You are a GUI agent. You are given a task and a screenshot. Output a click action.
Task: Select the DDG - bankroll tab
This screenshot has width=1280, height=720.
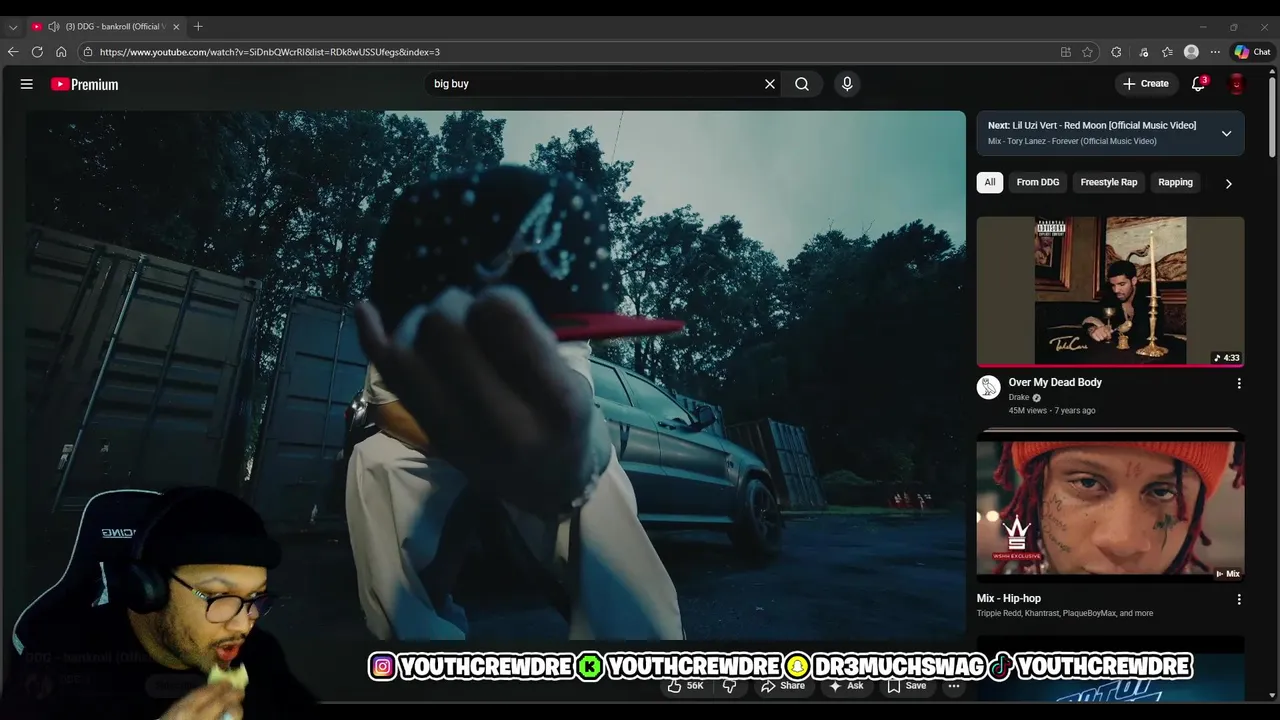click(x=105, y=27)
